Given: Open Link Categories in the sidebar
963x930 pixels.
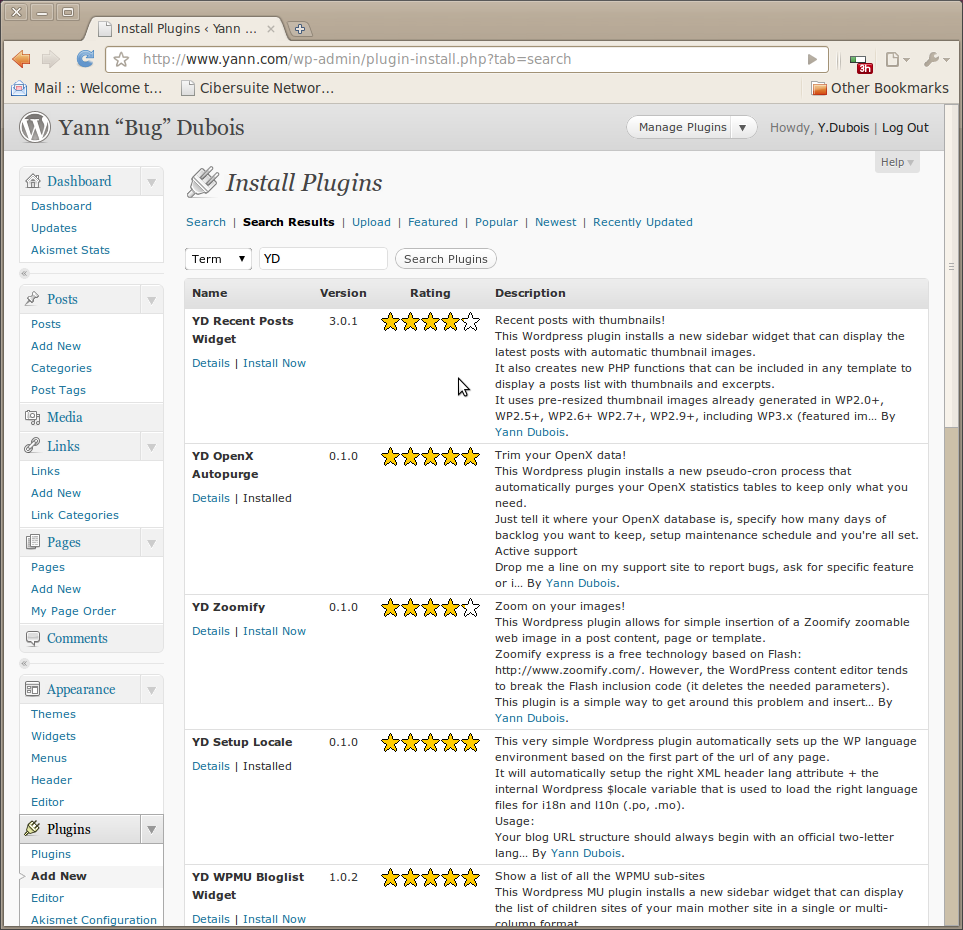Looking at the screenshot, I should [x=75, y=515].
